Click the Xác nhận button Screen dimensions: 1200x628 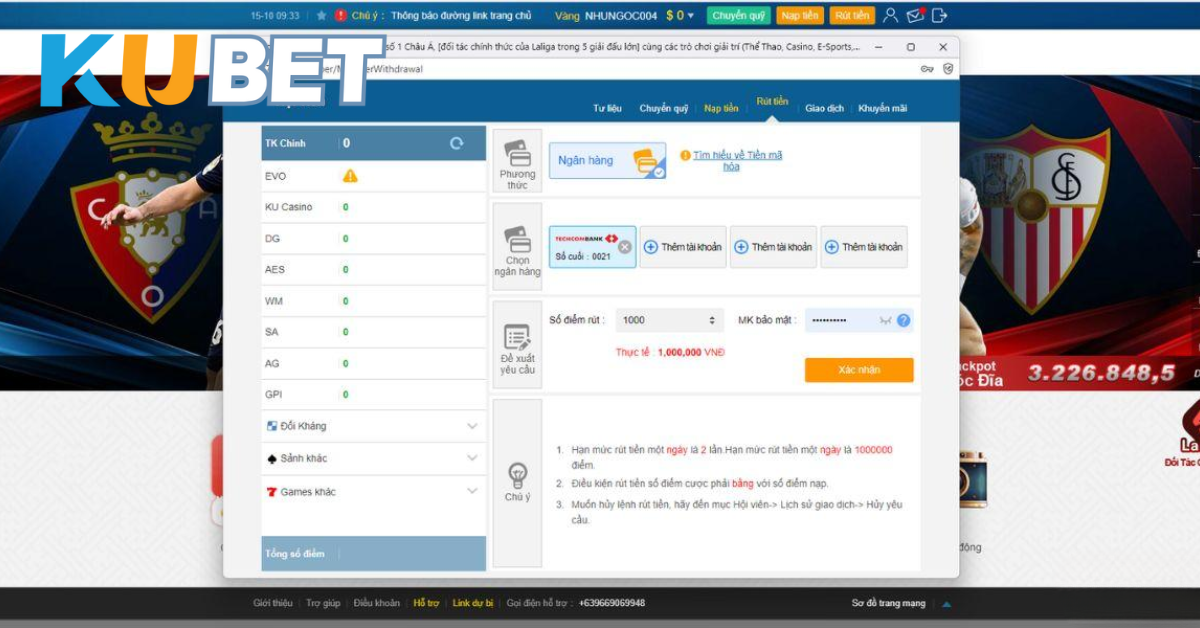tap(858, 370)
